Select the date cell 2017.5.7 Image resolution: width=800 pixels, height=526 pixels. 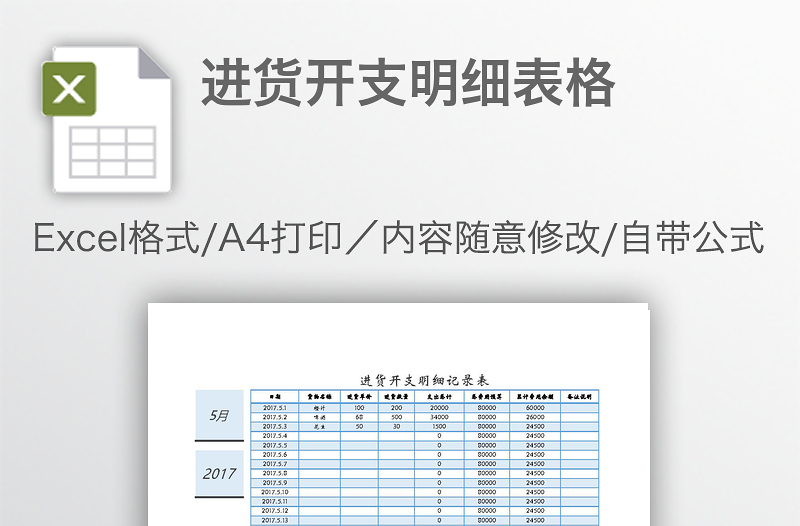point(274,464)
